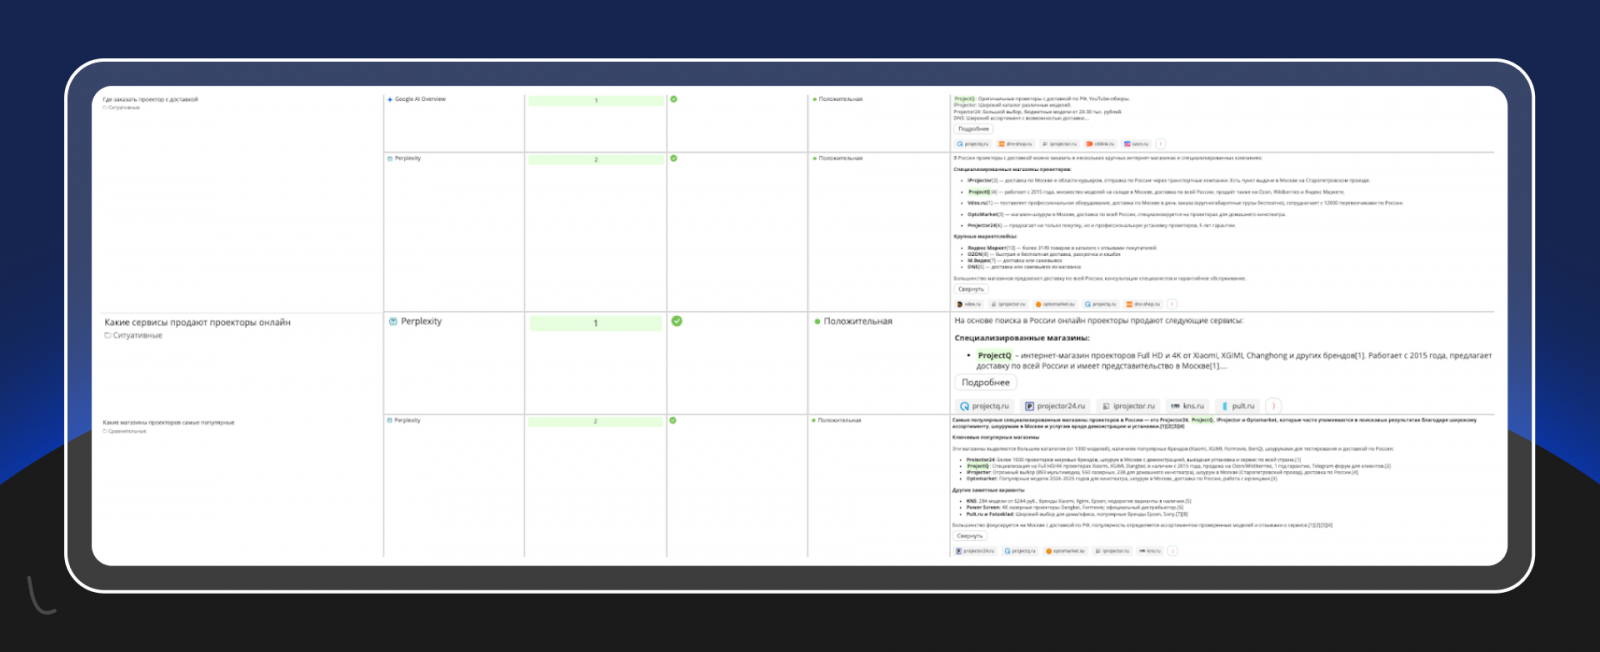The width and height of the screenshot is (1600, 652).
Task: Click position cell '2' in 'Какие магазины' row
Action: point(596,422)
